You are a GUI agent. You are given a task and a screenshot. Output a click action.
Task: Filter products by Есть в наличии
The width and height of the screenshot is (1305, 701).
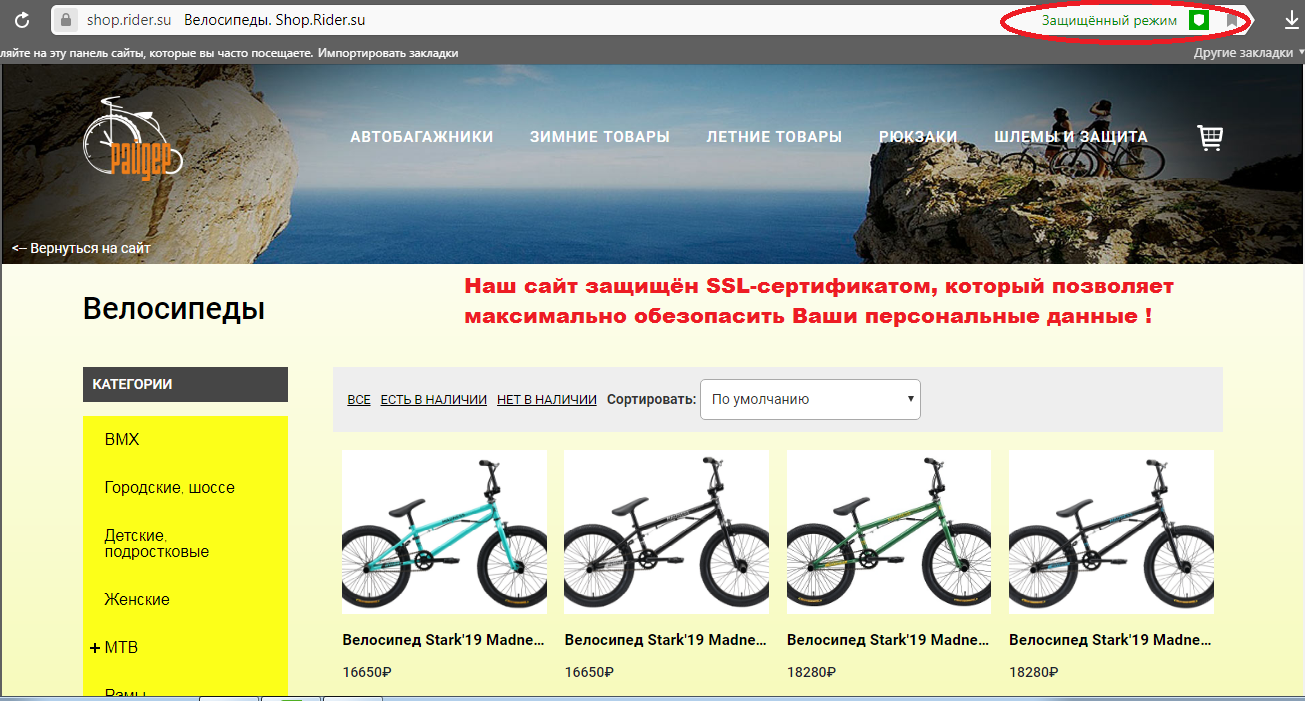(433, 400)
